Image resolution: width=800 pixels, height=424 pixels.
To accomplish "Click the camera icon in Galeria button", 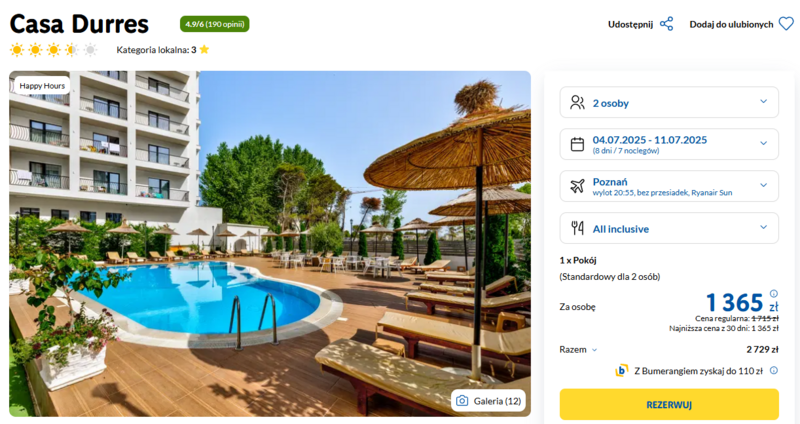I will coord(462,401).
